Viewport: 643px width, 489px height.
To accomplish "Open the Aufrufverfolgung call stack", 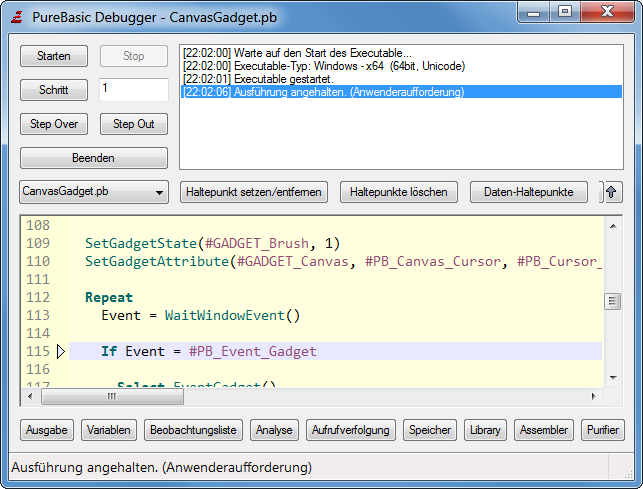I will tap(351, 430).
